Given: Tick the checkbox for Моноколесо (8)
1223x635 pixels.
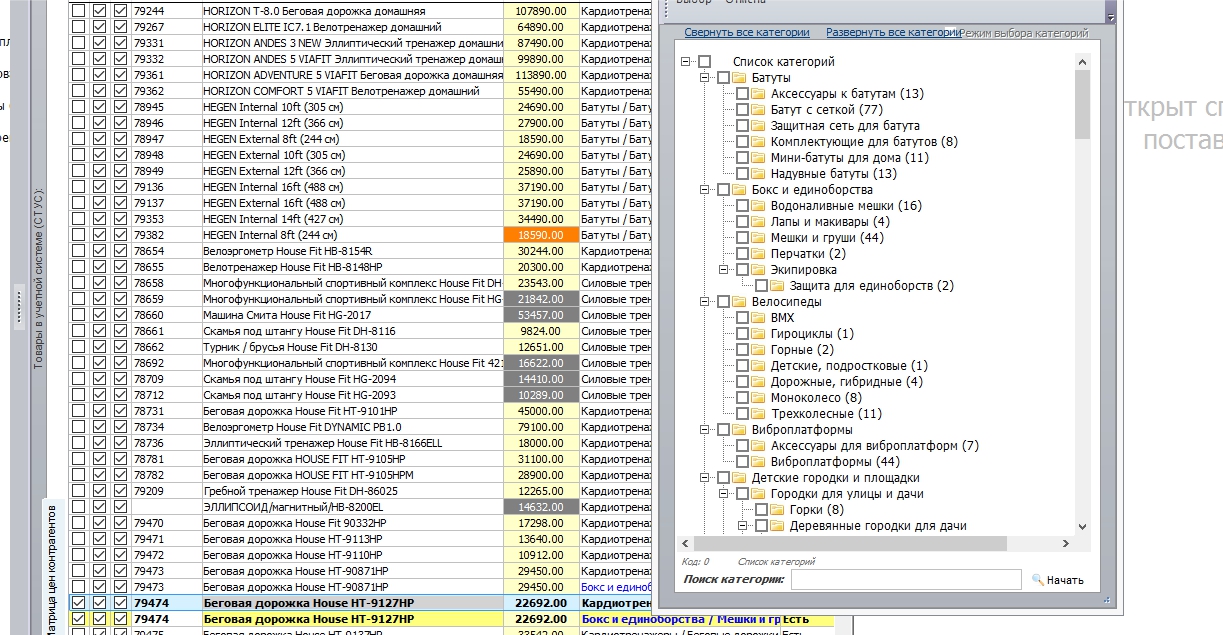Looking at the screenshot, I should [x=742, y=398].
